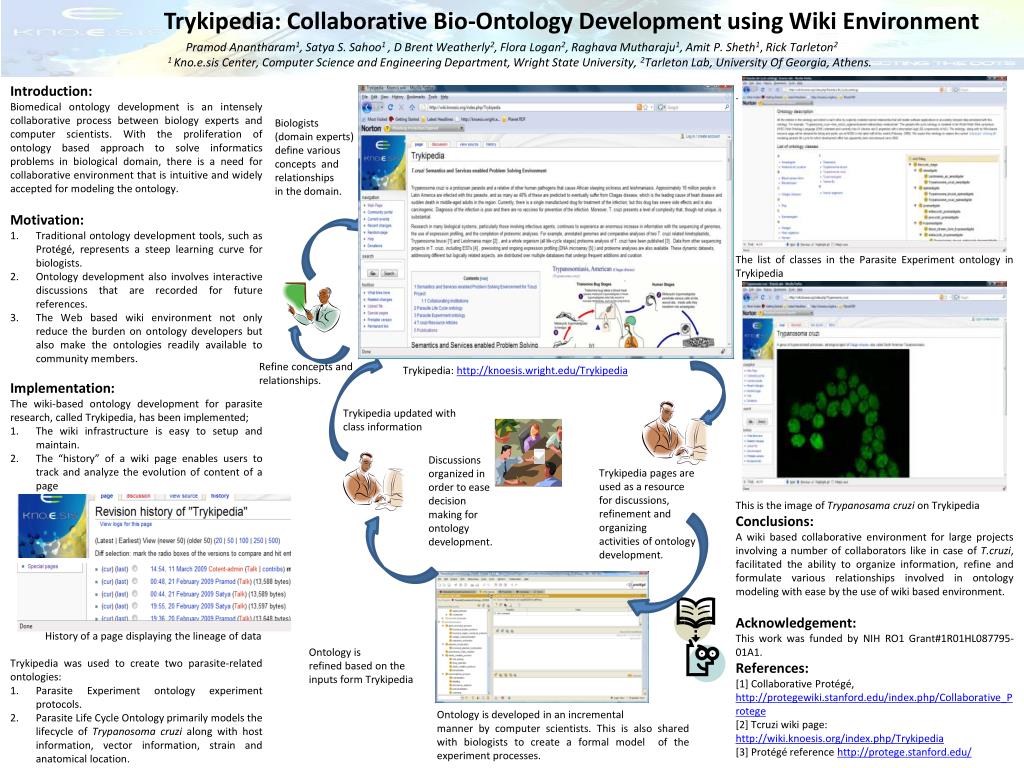Click the 'Acknowledgement:' heading

[795, 622]
